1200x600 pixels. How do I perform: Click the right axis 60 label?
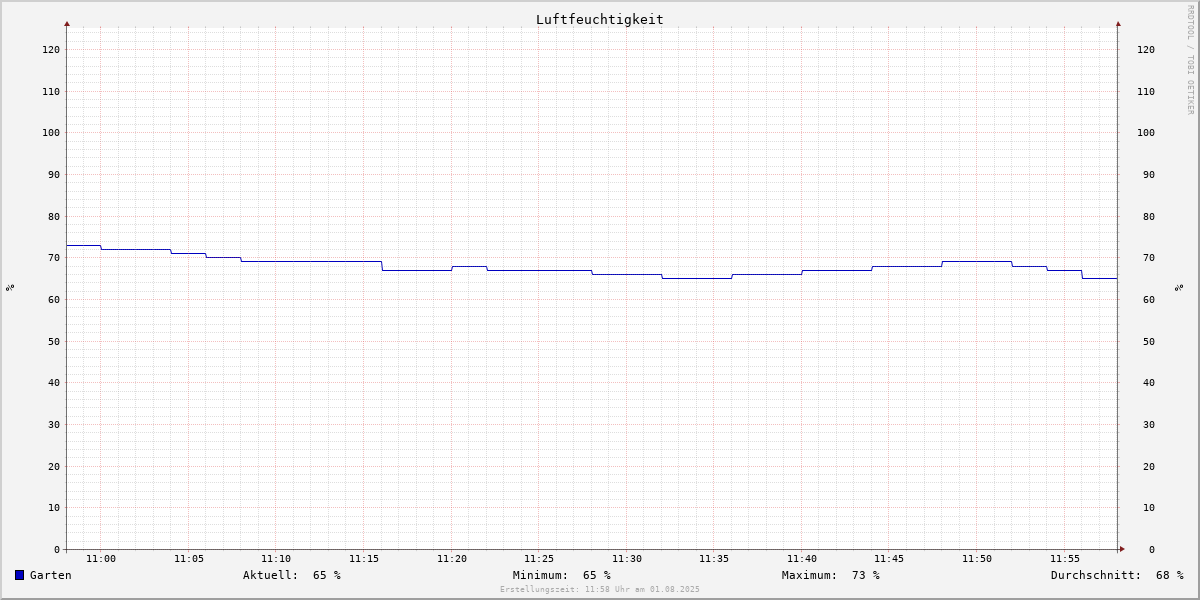(x=1149, y=299)
